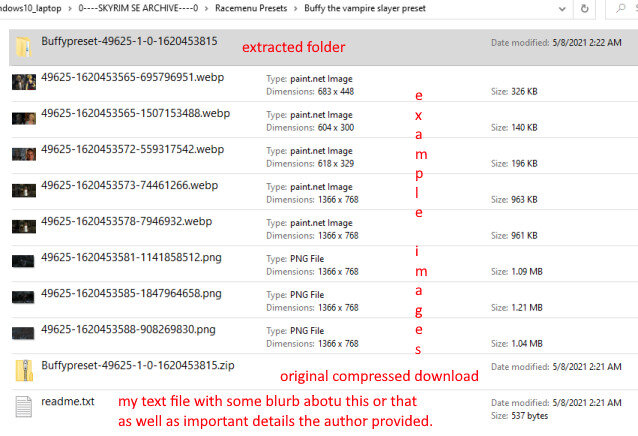The width and height of the screenshot is (638, 436).
Task: Open address bar history dropdown arrow
Action: [562, 9]
